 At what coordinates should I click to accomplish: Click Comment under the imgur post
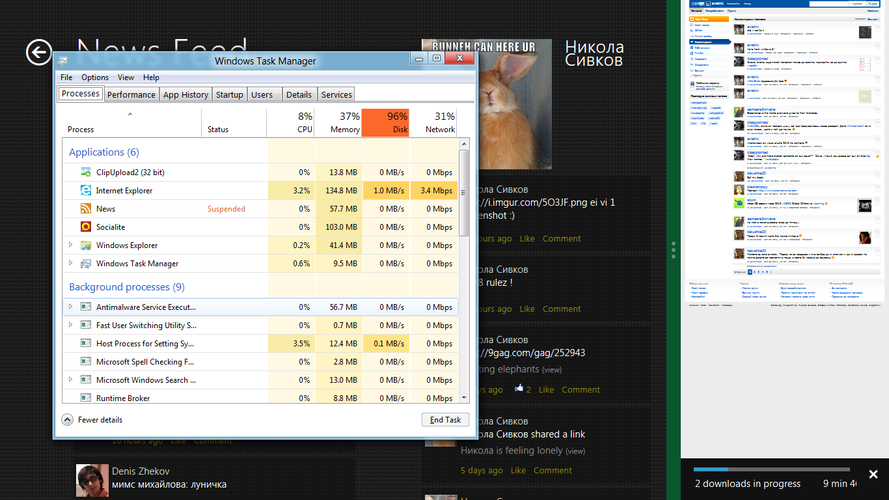(561, 239)
